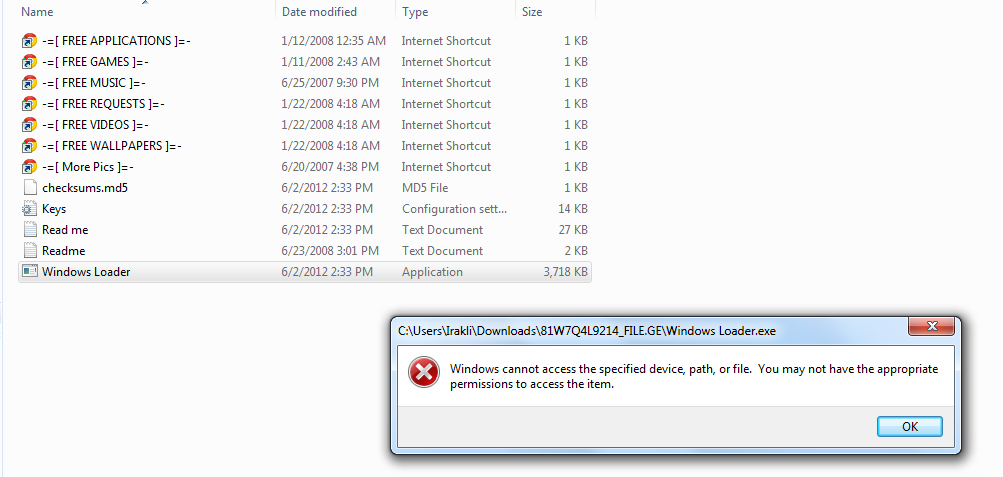Select the Readme text document icon
The height and width of the screenshot is (477, 1003).
coord(29,251)
